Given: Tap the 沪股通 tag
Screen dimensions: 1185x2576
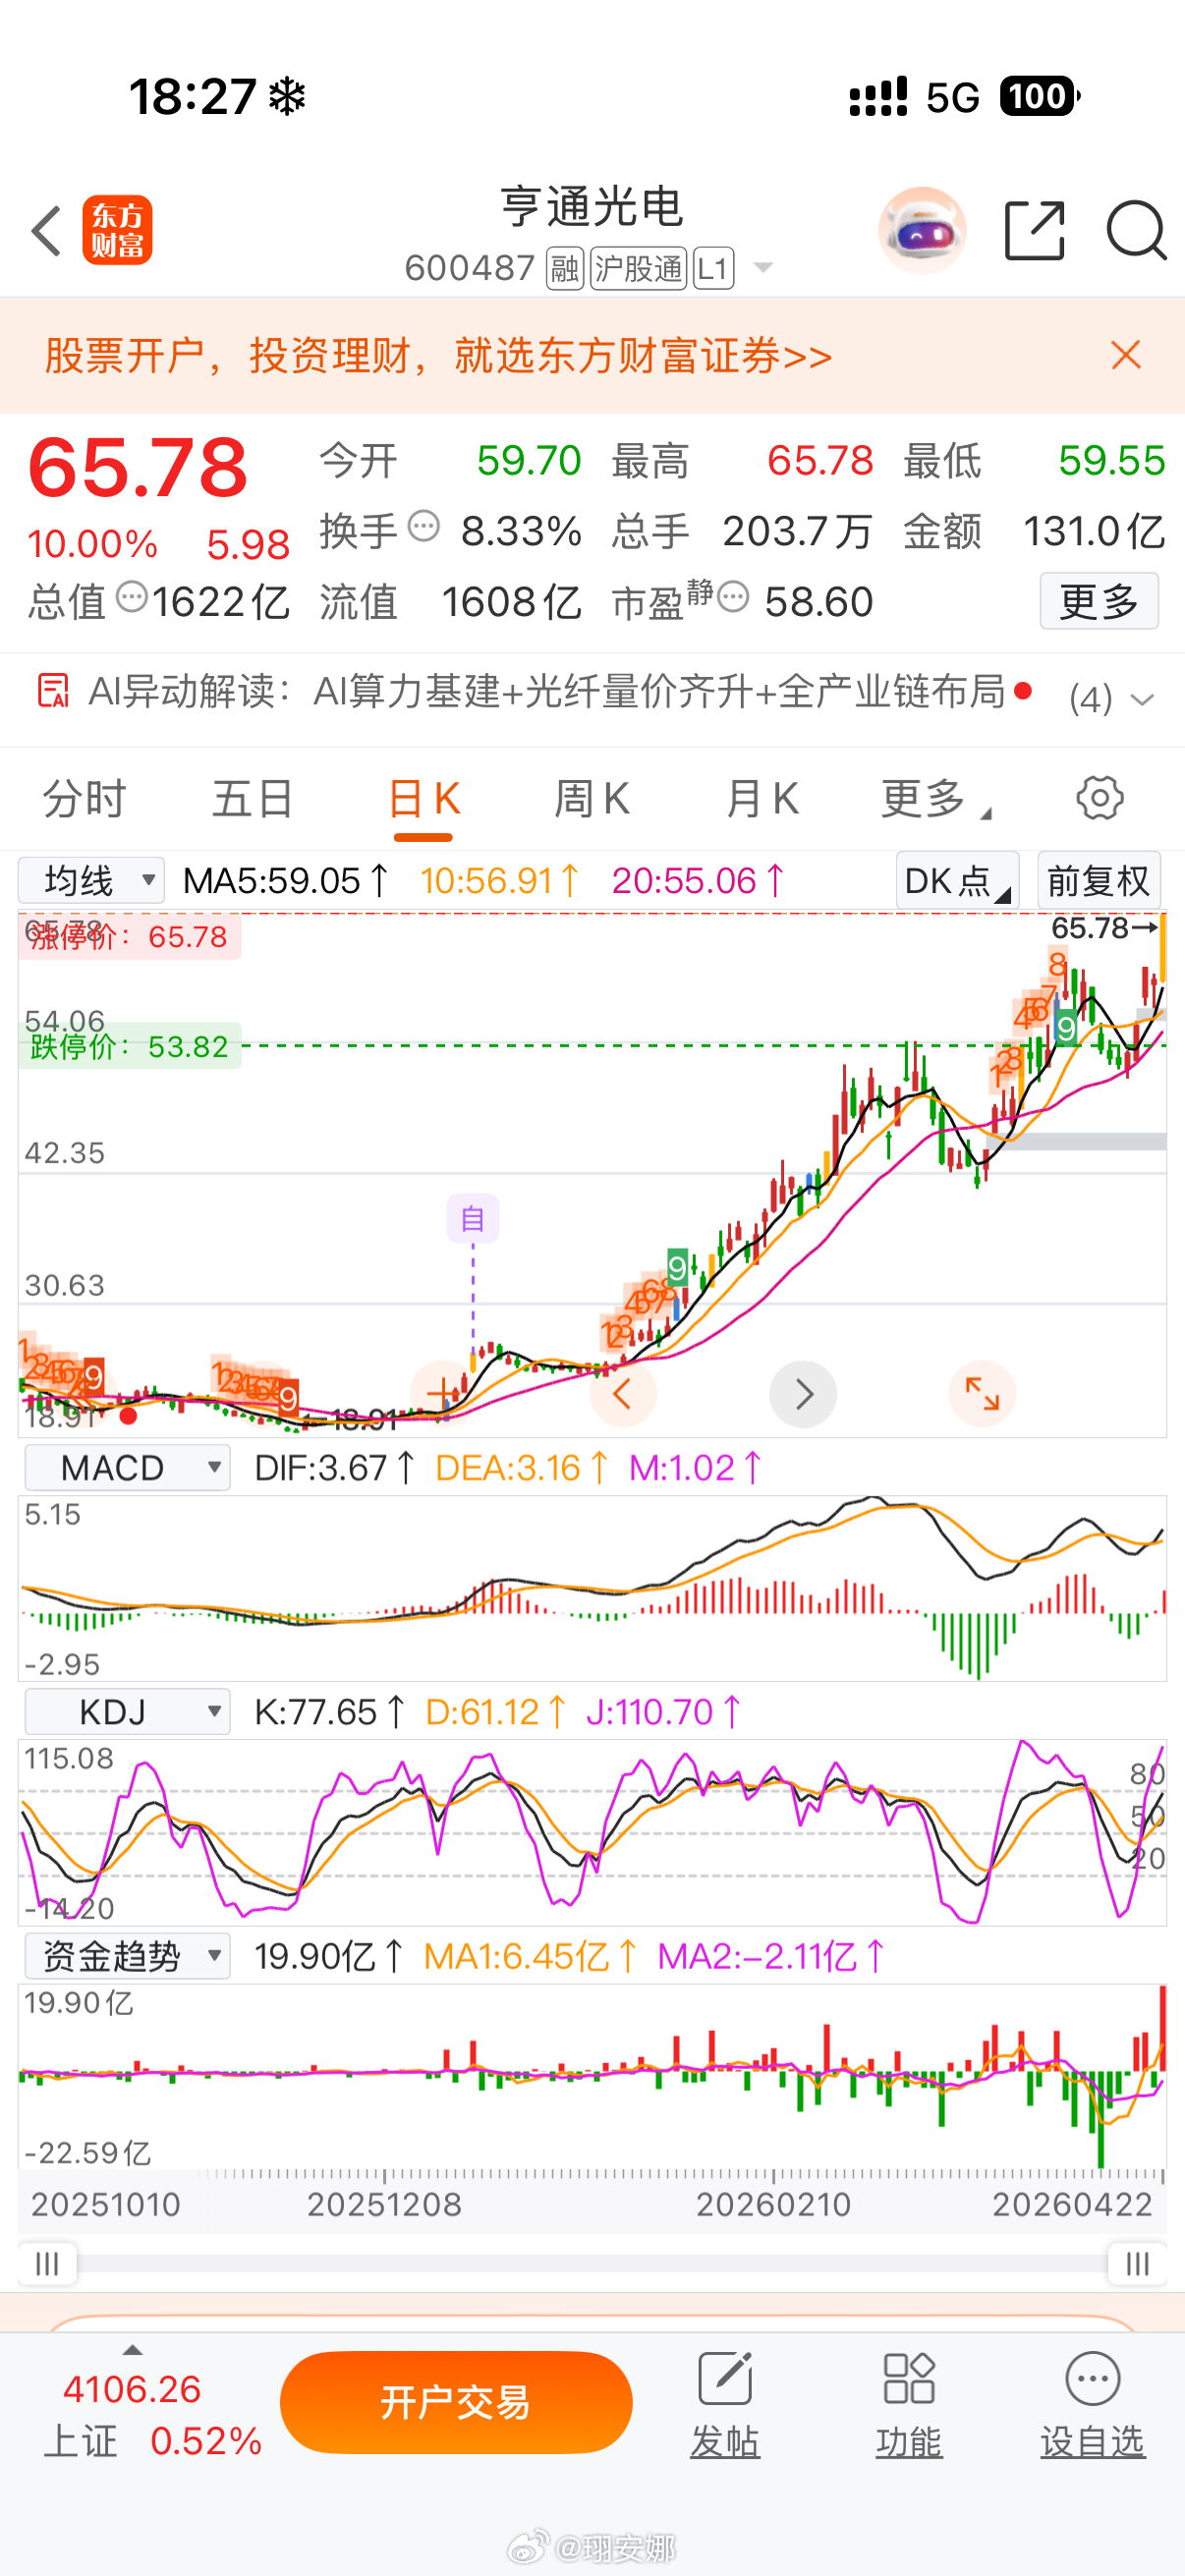Looking at the screenshot, I should tap(638, 268).
